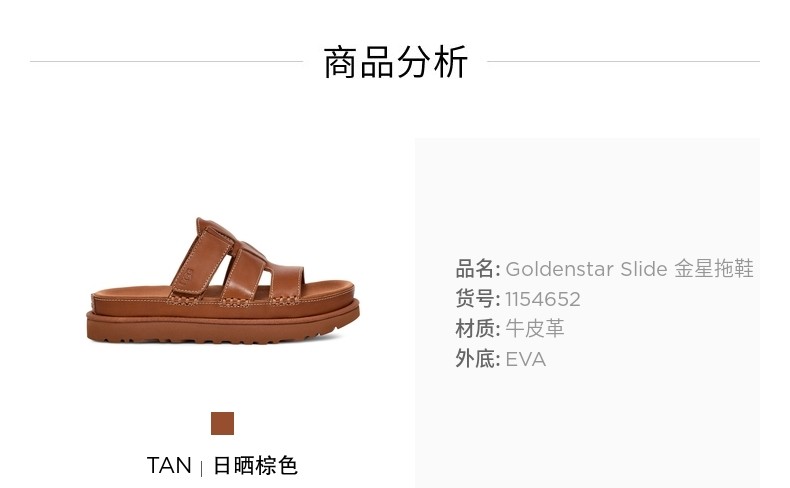Click the horizontal rule left of 商品分析

(167, 61)
